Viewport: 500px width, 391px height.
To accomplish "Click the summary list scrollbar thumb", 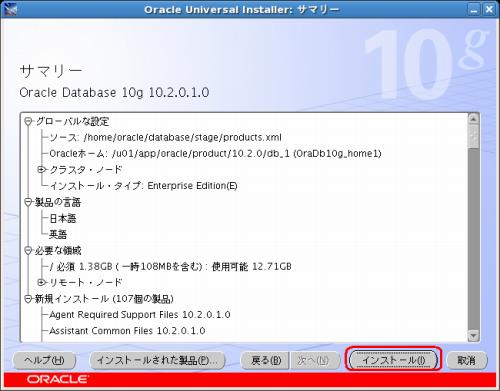I will point(473,136).
